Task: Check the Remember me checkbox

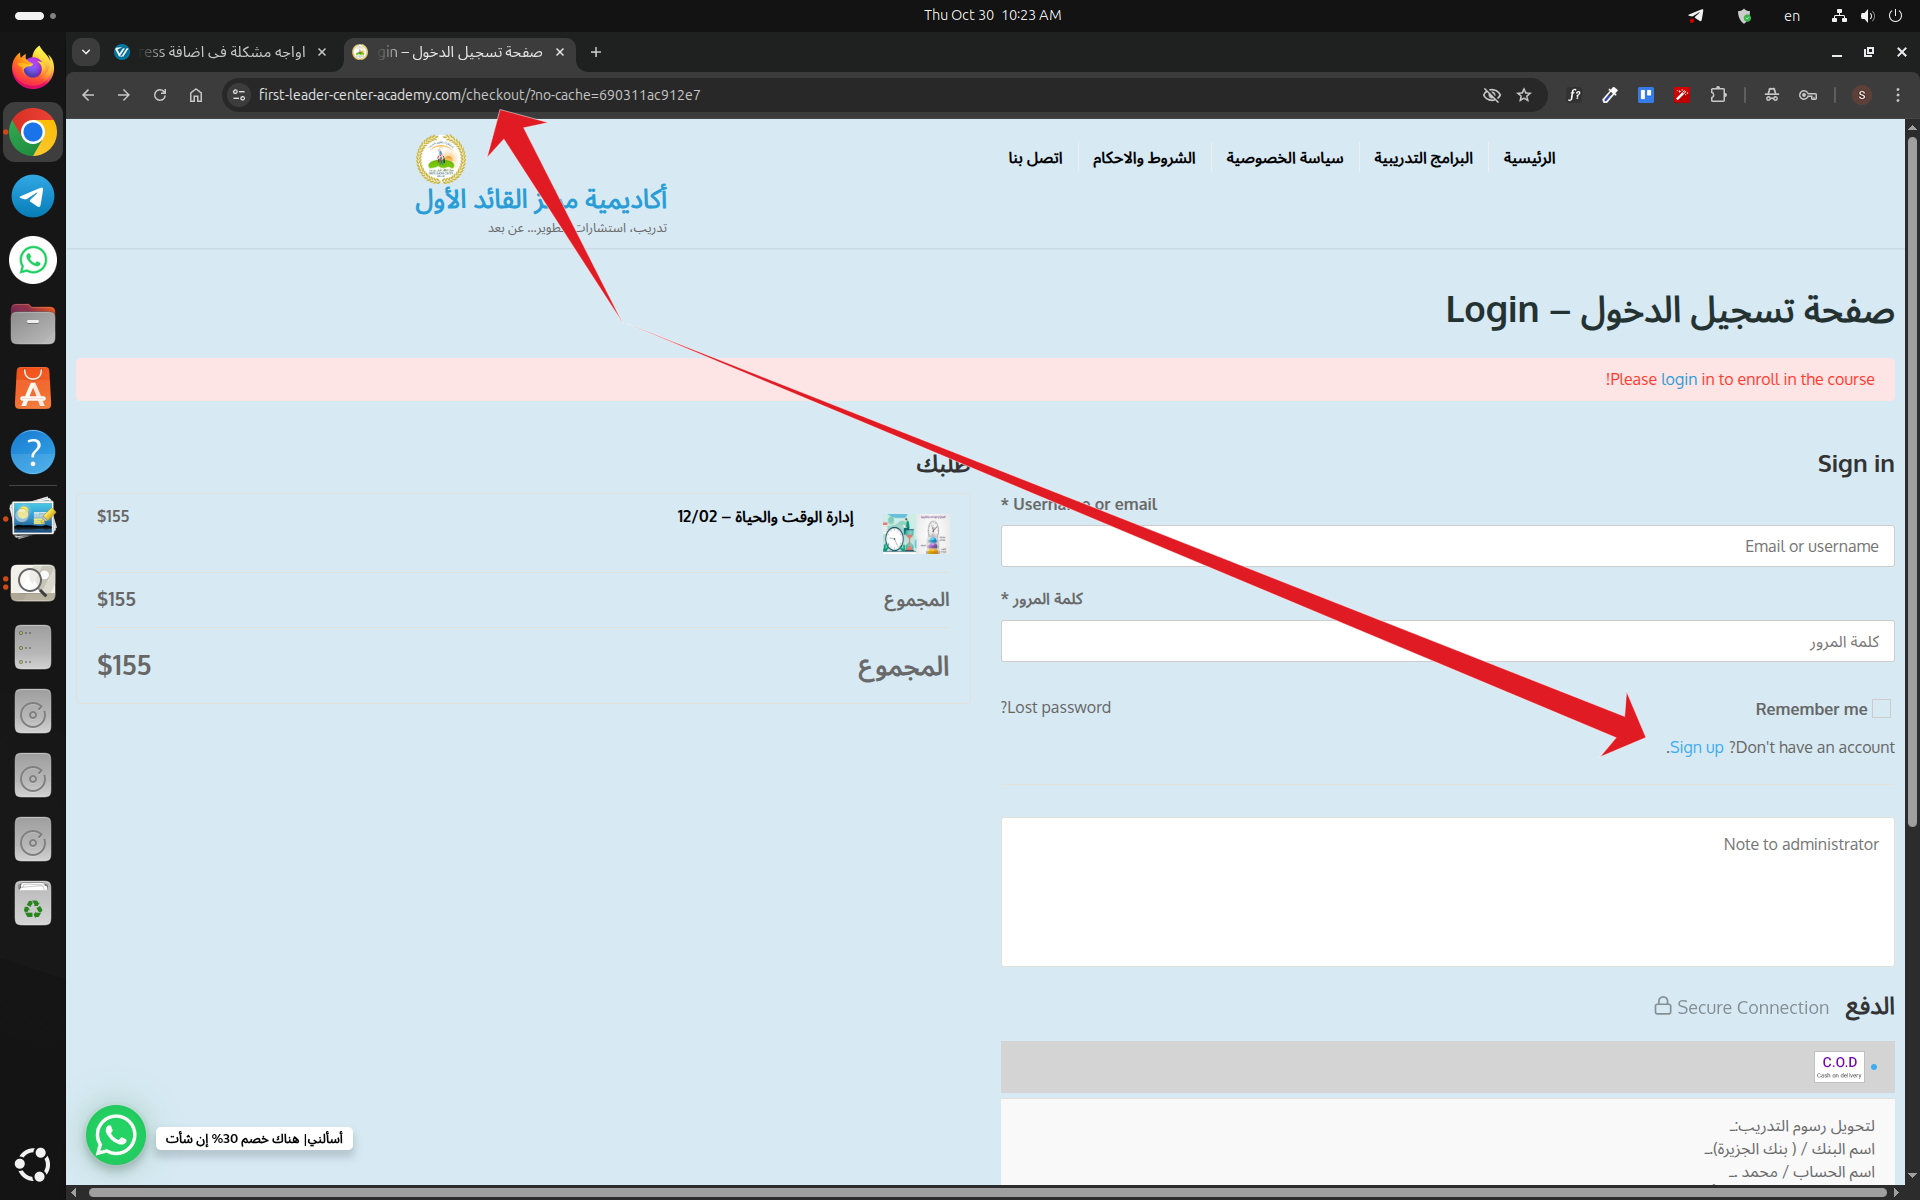Action: [x=1881, y=709]
